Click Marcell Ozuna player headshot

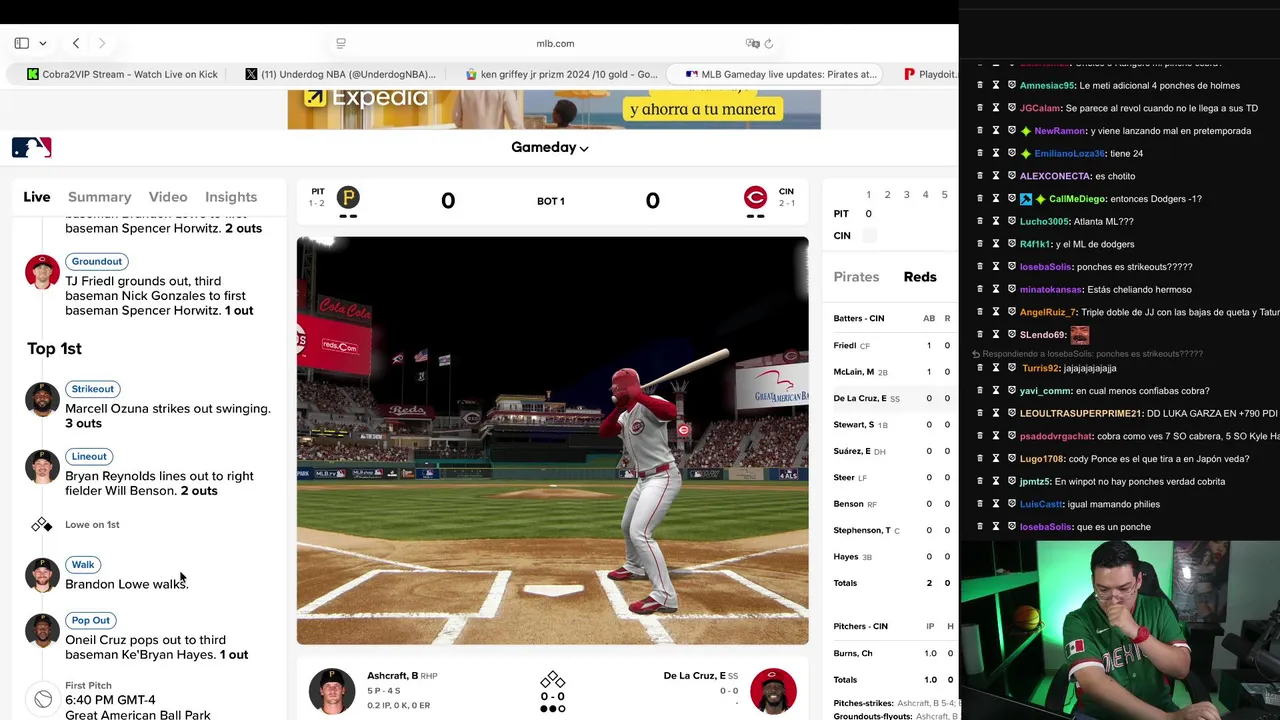pos(42,400)
